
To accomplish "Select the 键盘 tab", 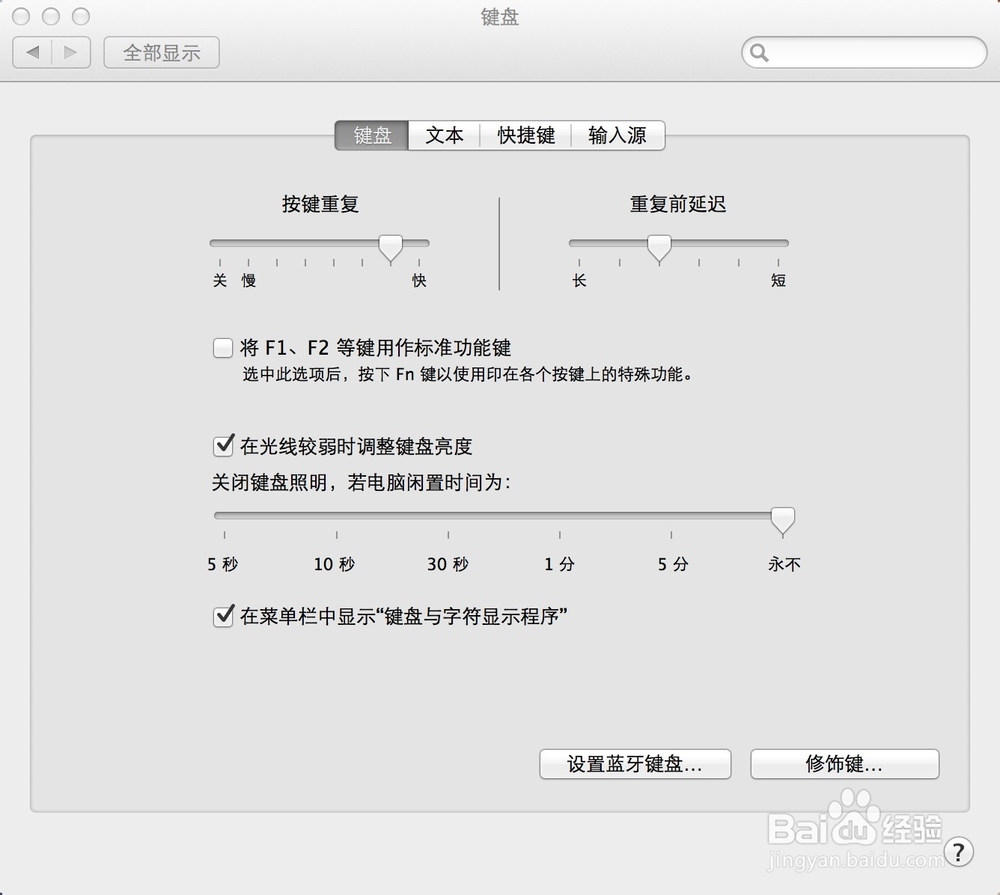I will [x=371, y=135].
